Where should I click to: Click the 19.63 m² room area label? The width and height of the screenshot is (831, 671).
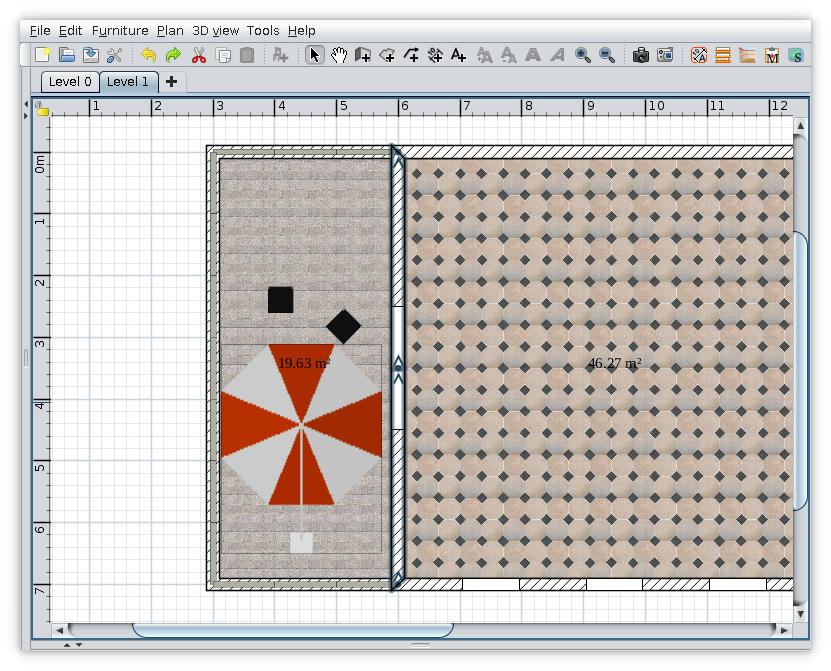pyautogui.click(x=304, y=363)
